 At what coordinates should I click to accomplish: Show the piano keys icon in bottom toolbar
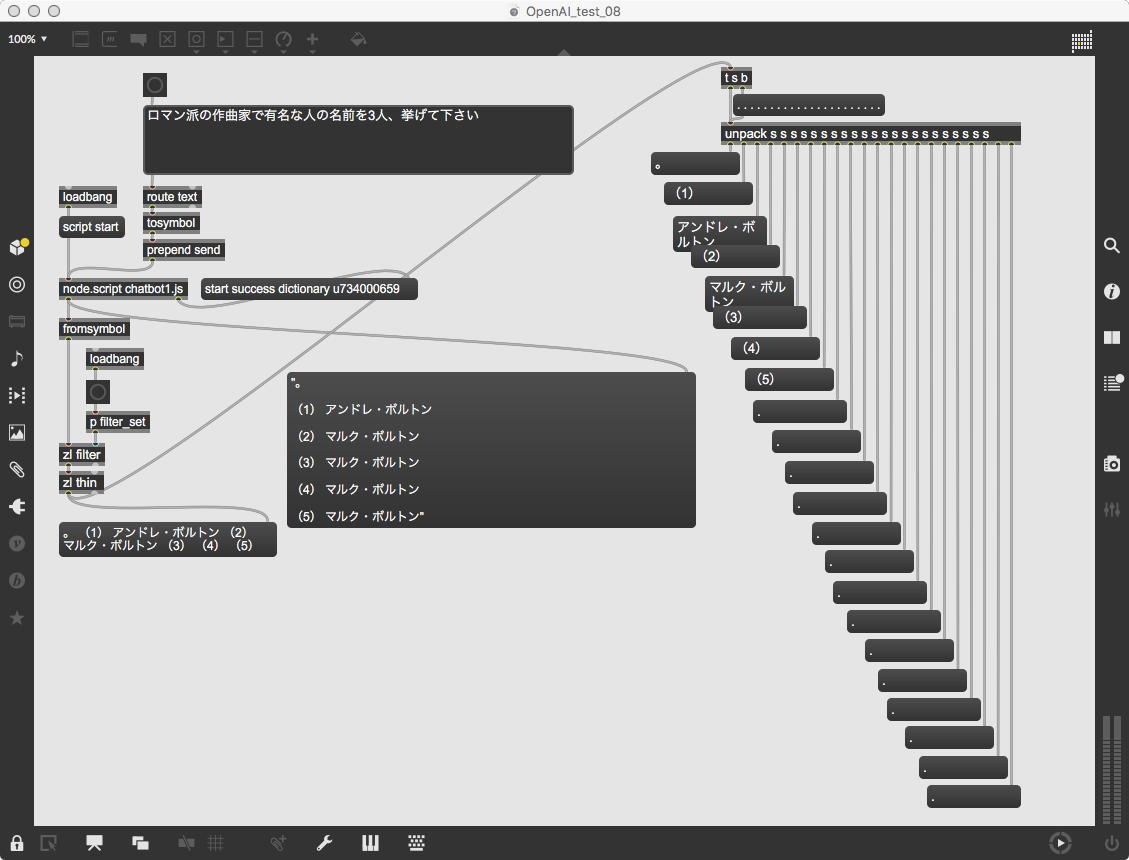tap(370, 843)
